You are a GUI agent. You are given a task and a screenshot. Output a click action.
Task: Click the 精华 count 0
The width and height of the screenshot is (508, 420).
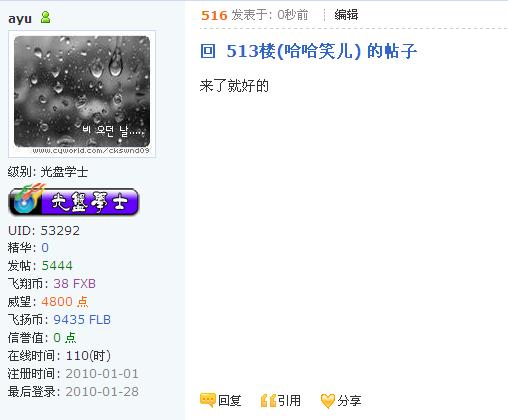pos(45,248)
